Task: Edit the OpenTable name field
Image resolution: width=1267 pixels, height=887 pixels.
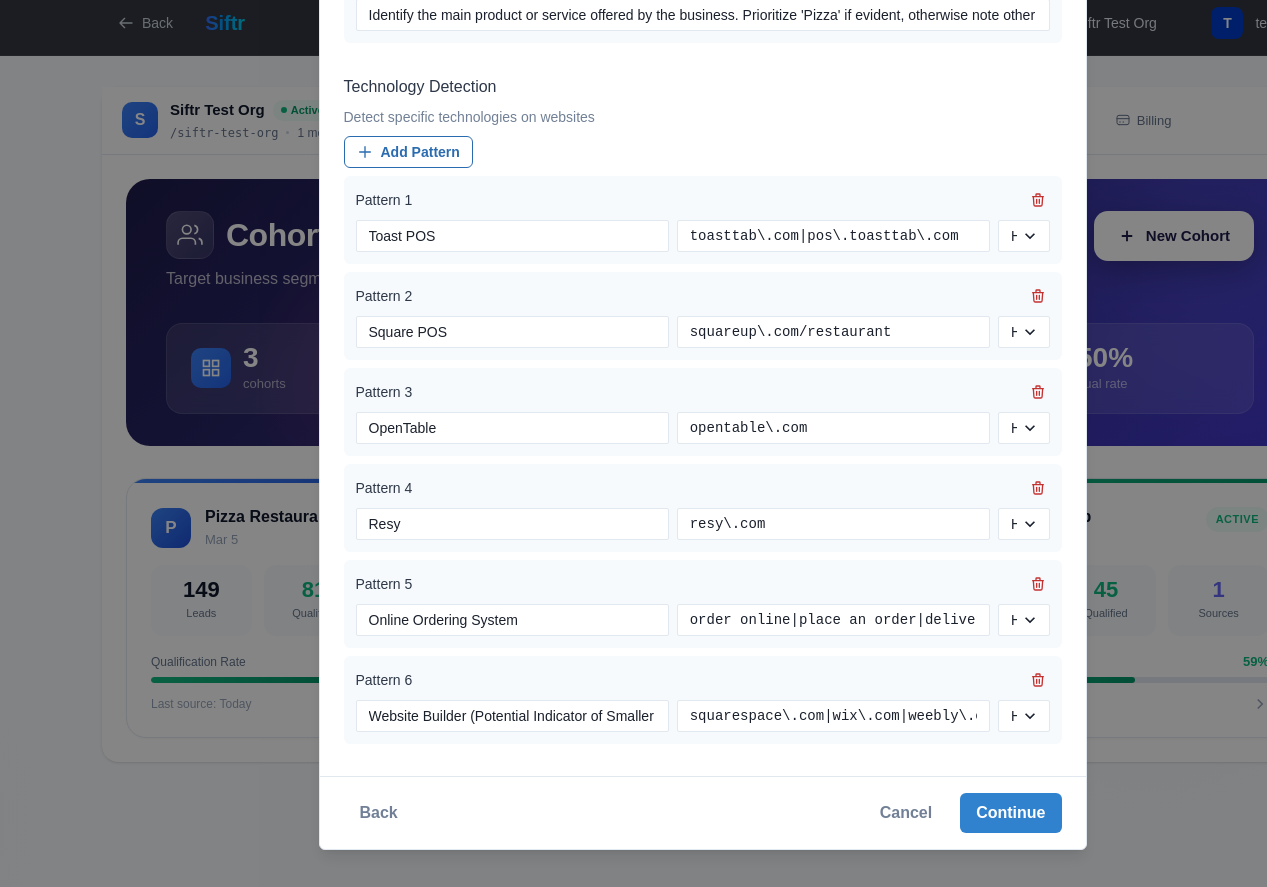Action: click(x=512, y=428)
